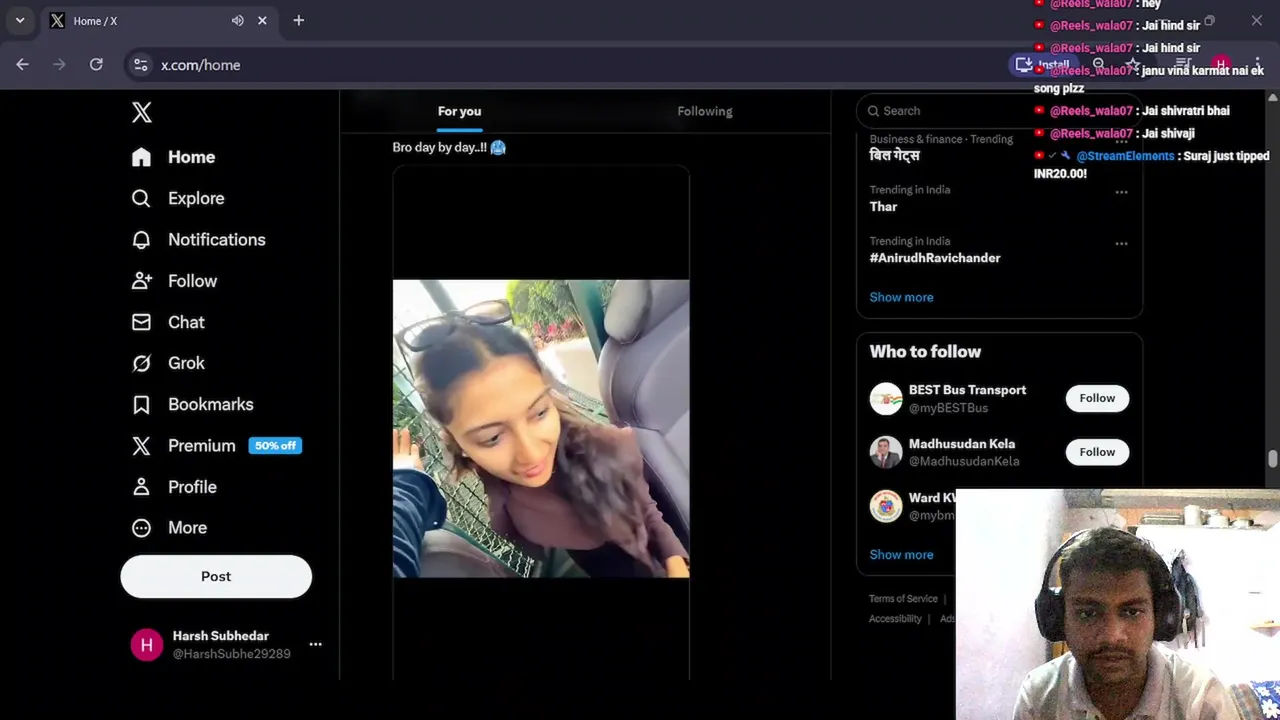Viewport: 1280px width, 720px height.
Task: Open the Grok icon
Action: 141,363
